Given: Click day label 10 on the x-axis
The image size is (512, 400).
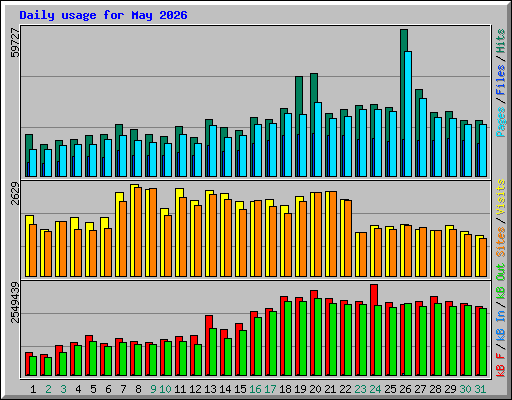Looking at the screenshot, I should [x=165, y=389].
